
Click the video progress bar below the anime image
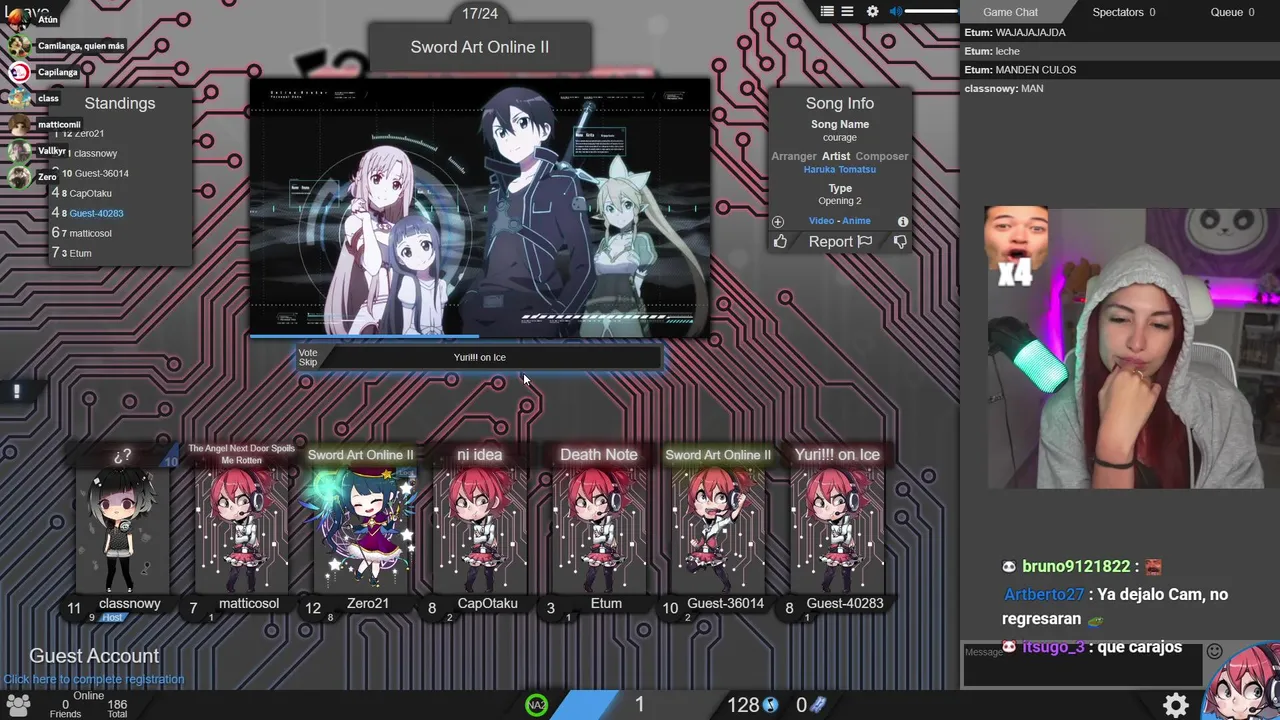click(480, 337)
